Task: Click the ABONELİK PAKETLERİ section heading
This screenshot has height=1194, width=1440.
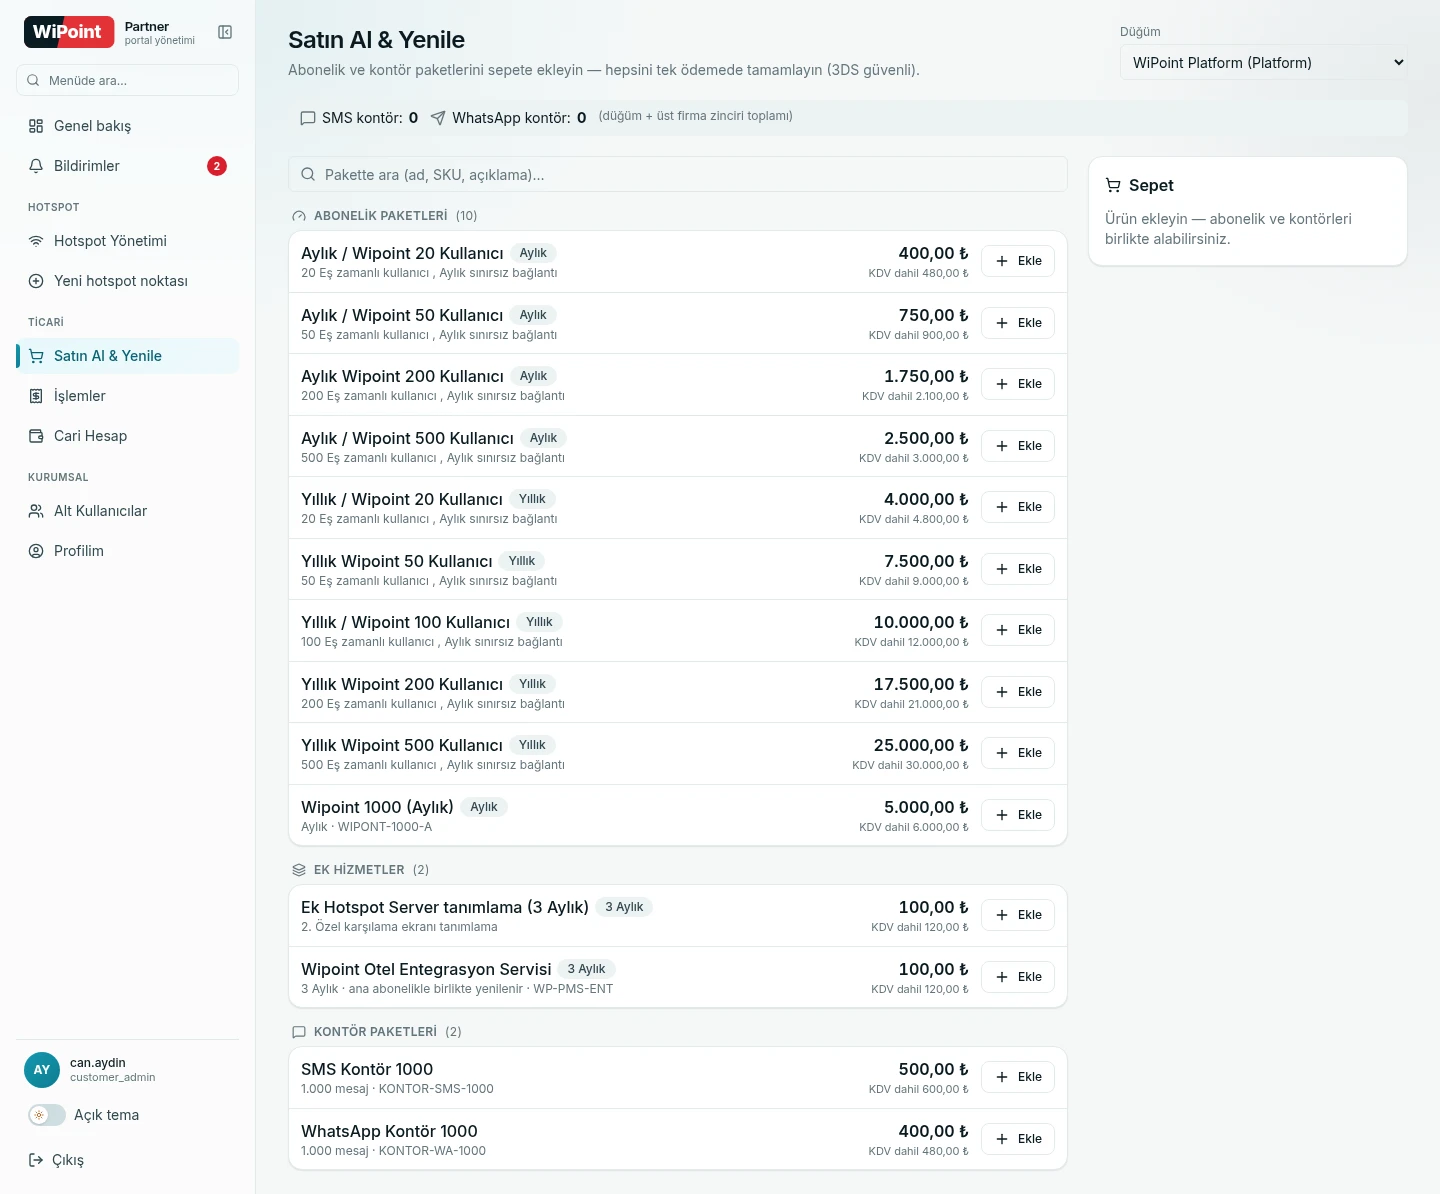Action: click(x=380, y=216)
